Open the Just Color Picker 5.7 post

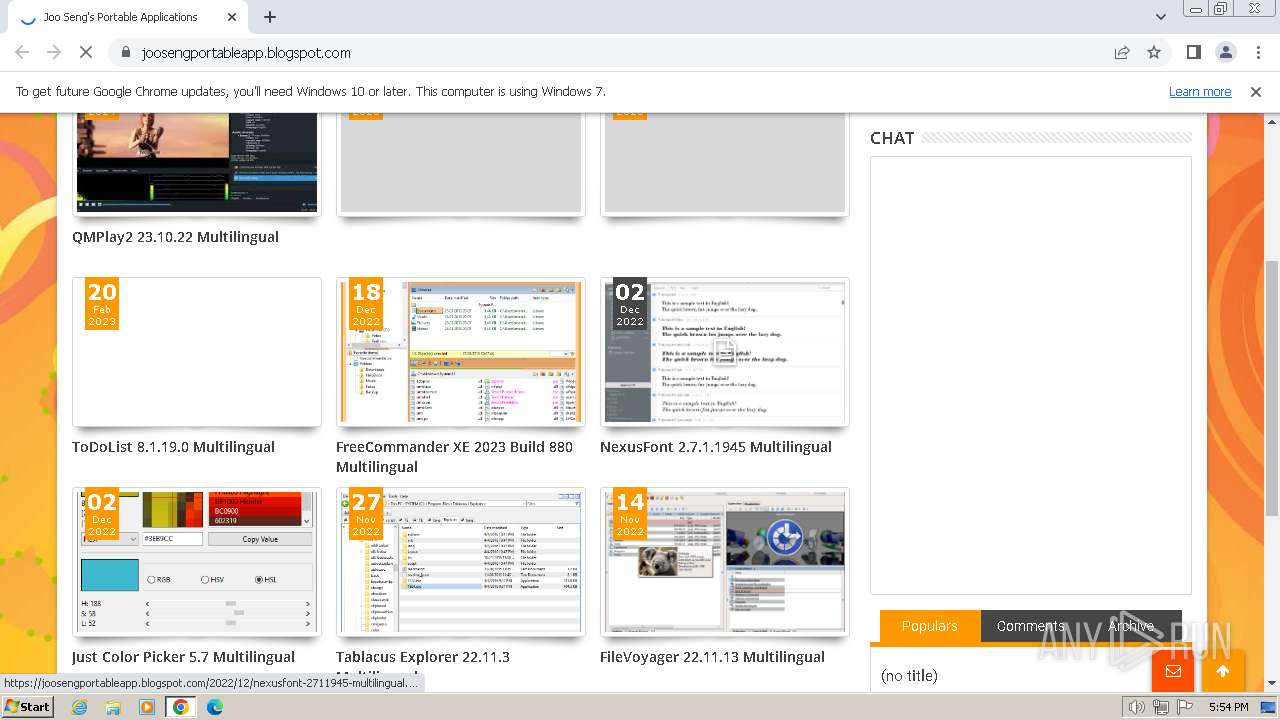(183, 657)
